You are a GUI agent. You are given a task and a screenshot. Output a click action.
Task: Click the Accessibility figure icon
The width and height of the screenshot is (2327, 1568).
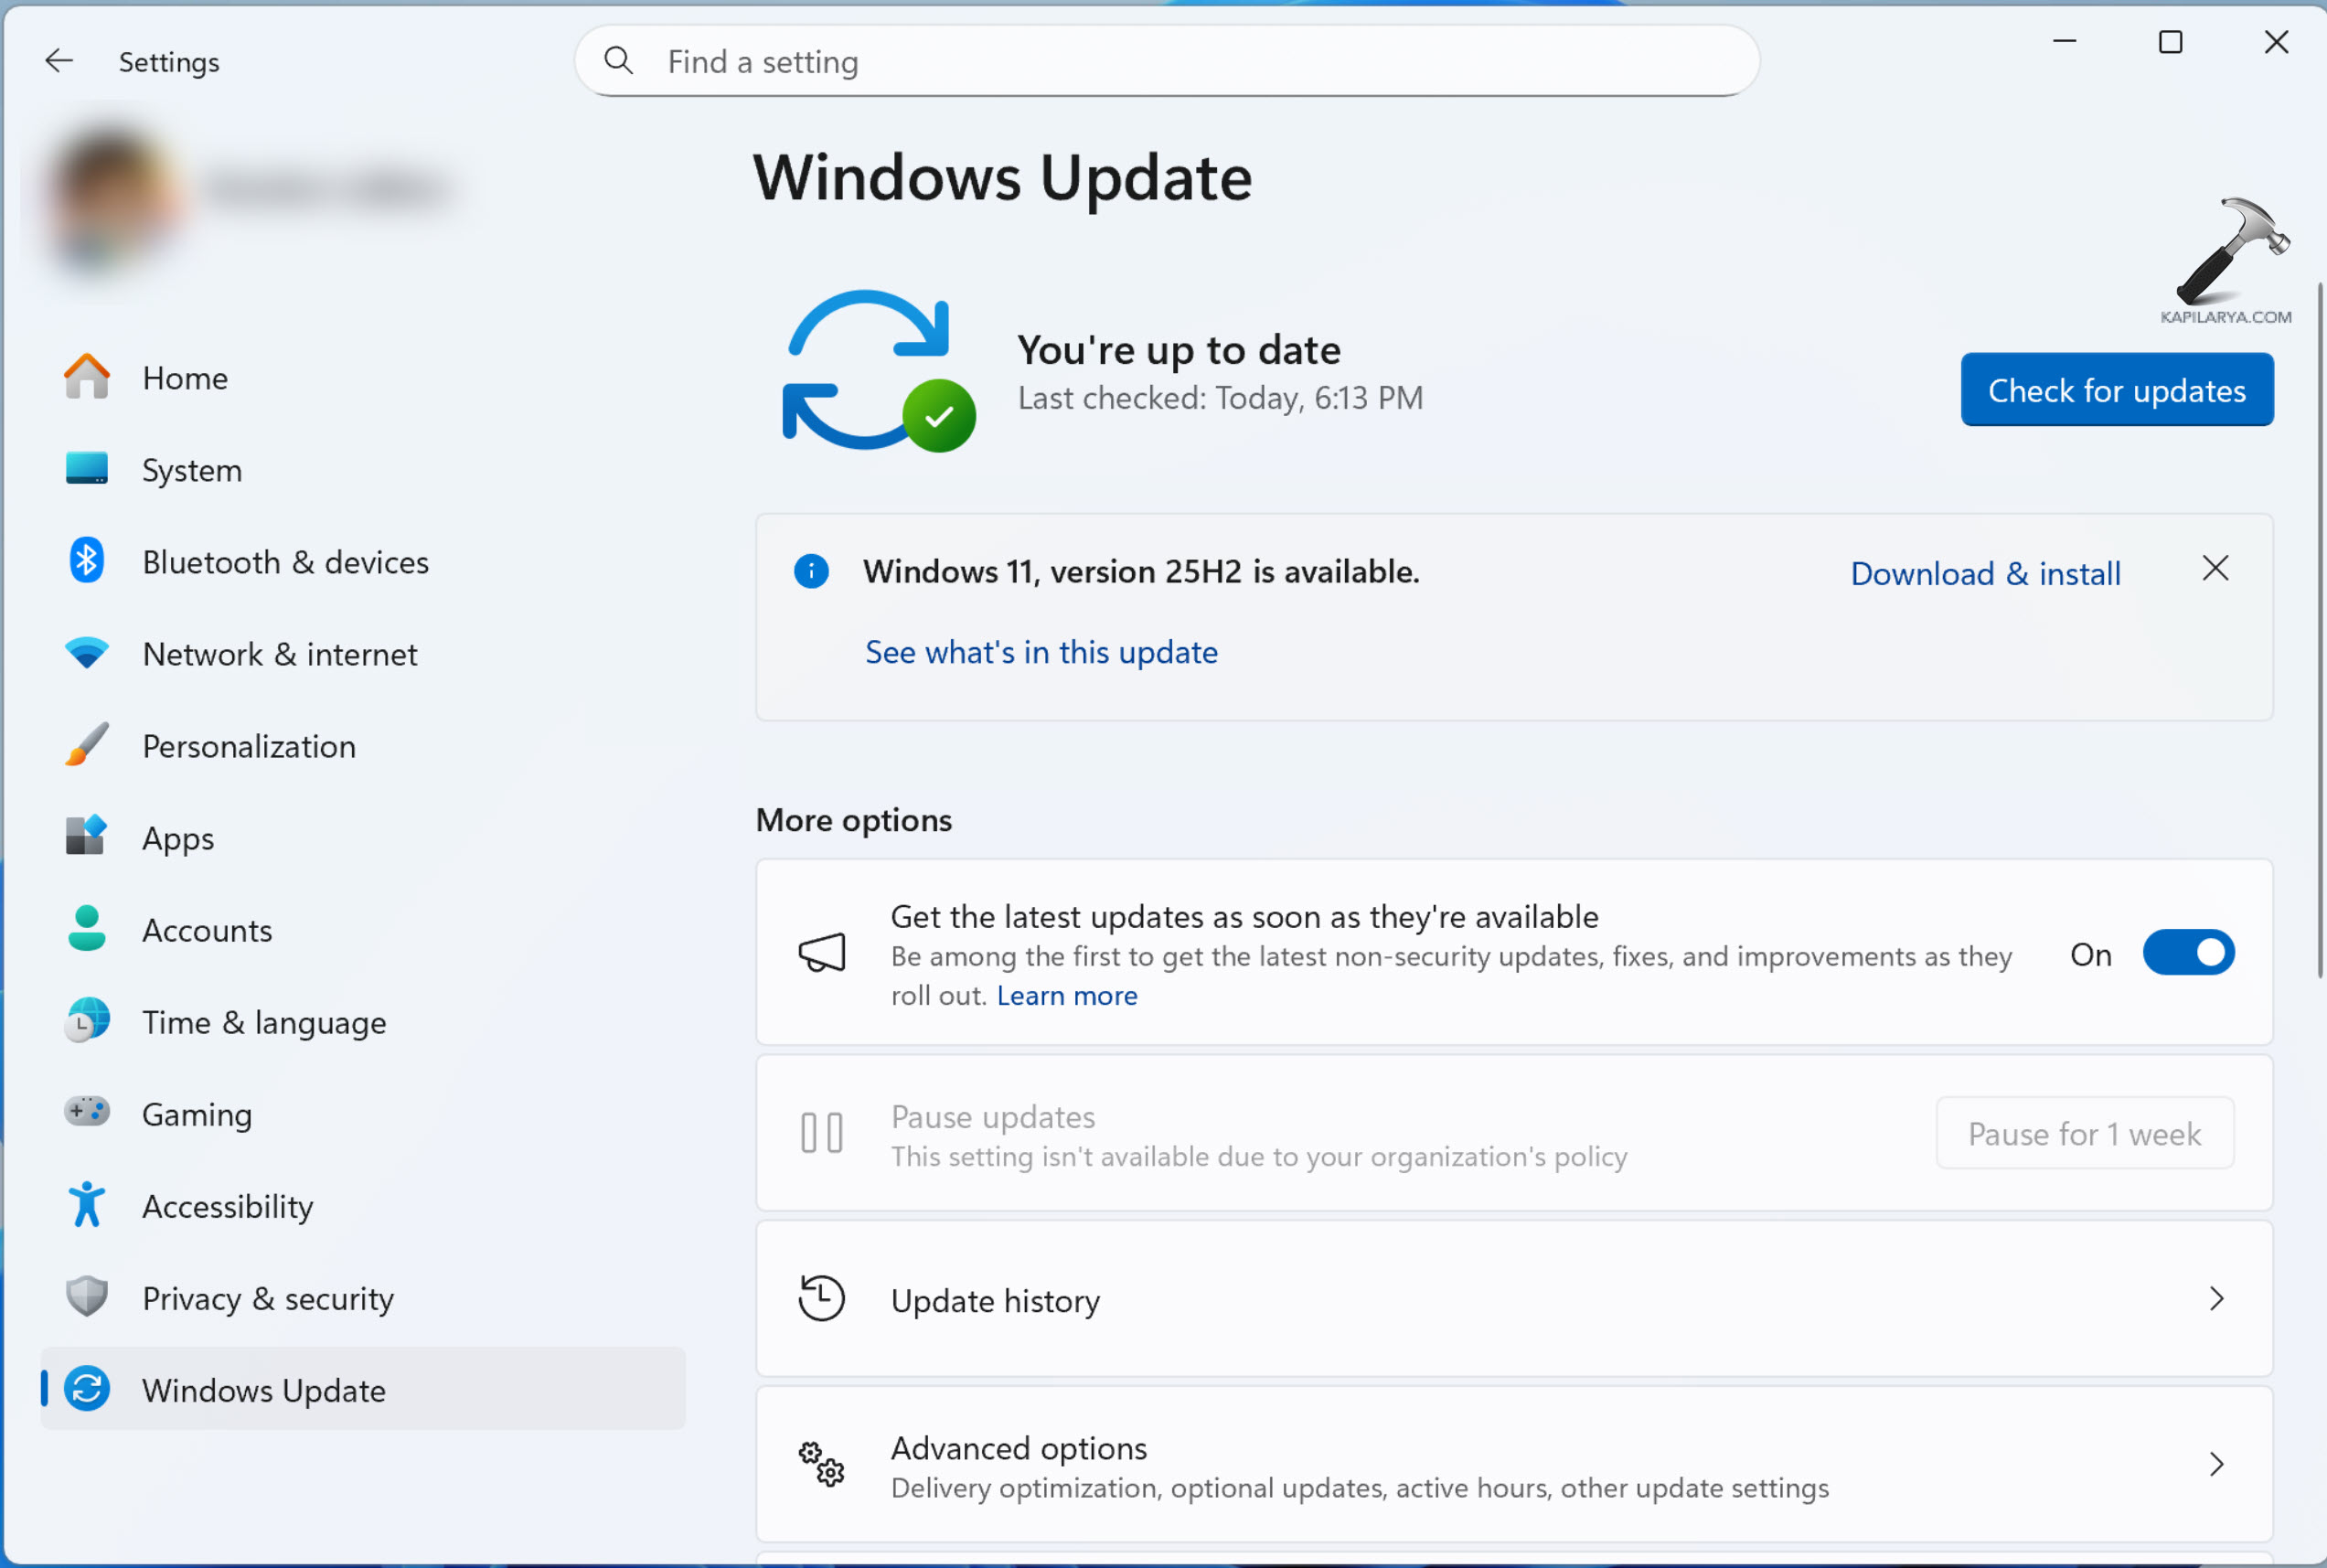(86, 1205)
